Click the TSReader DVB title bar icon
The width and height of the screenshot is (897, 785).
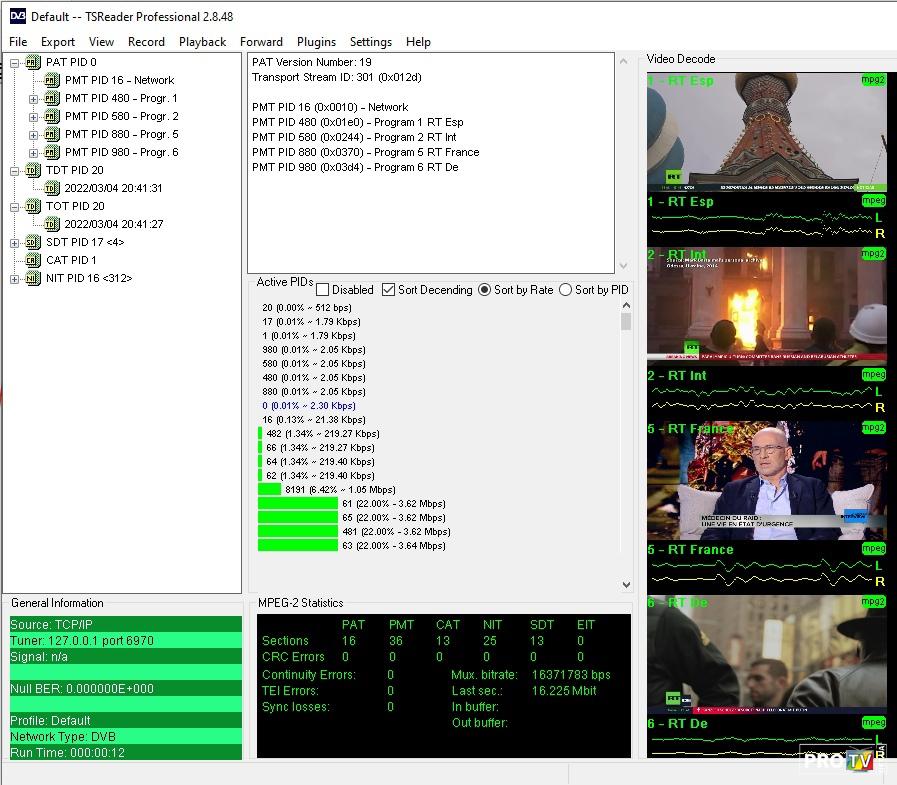click(17, 16)
